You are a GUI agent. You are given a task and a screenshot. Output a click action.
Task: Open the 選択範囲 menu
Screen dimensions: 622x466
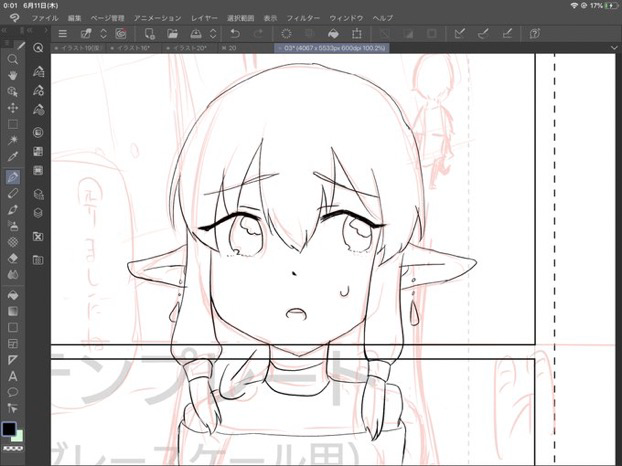(x=240, y=18)
